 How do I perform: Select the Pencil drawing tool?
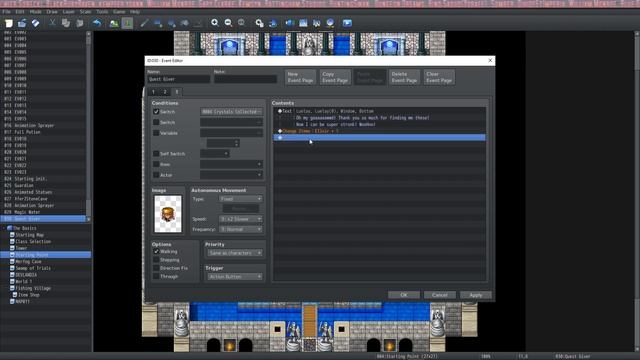click(x=144, y=23)
